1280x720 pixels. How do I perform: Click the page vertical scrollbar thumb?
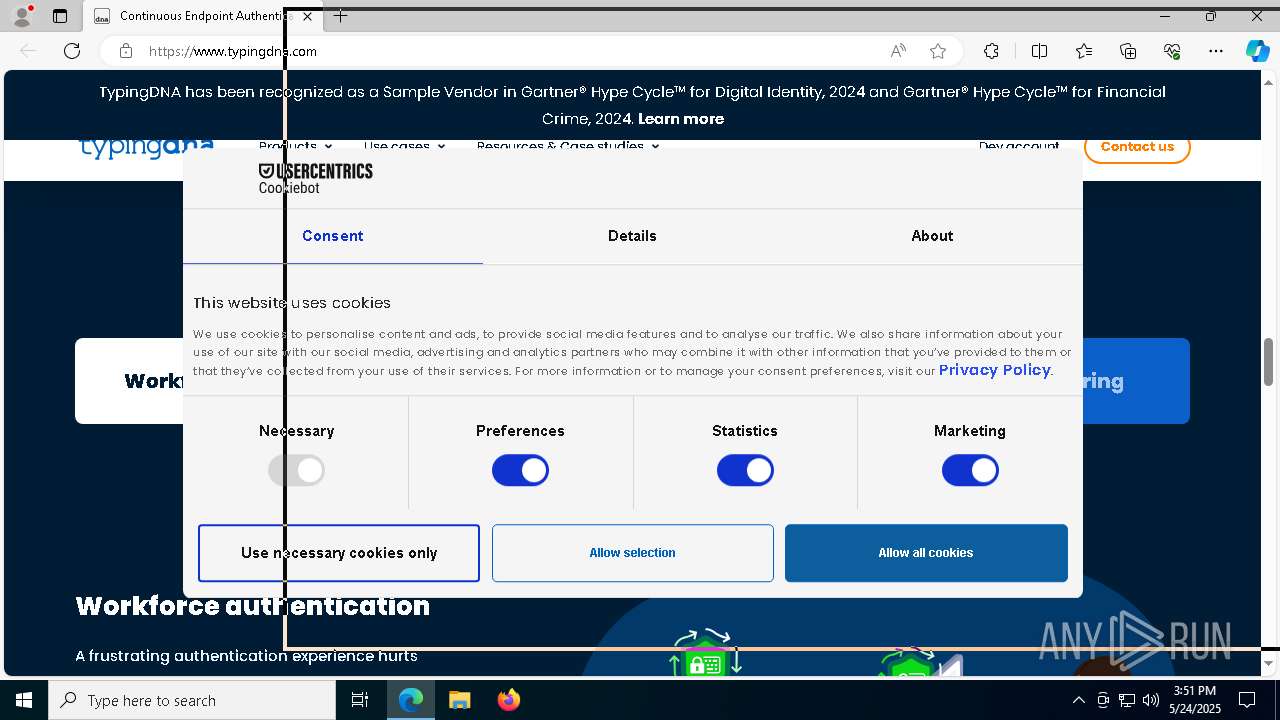point(1268,362)
